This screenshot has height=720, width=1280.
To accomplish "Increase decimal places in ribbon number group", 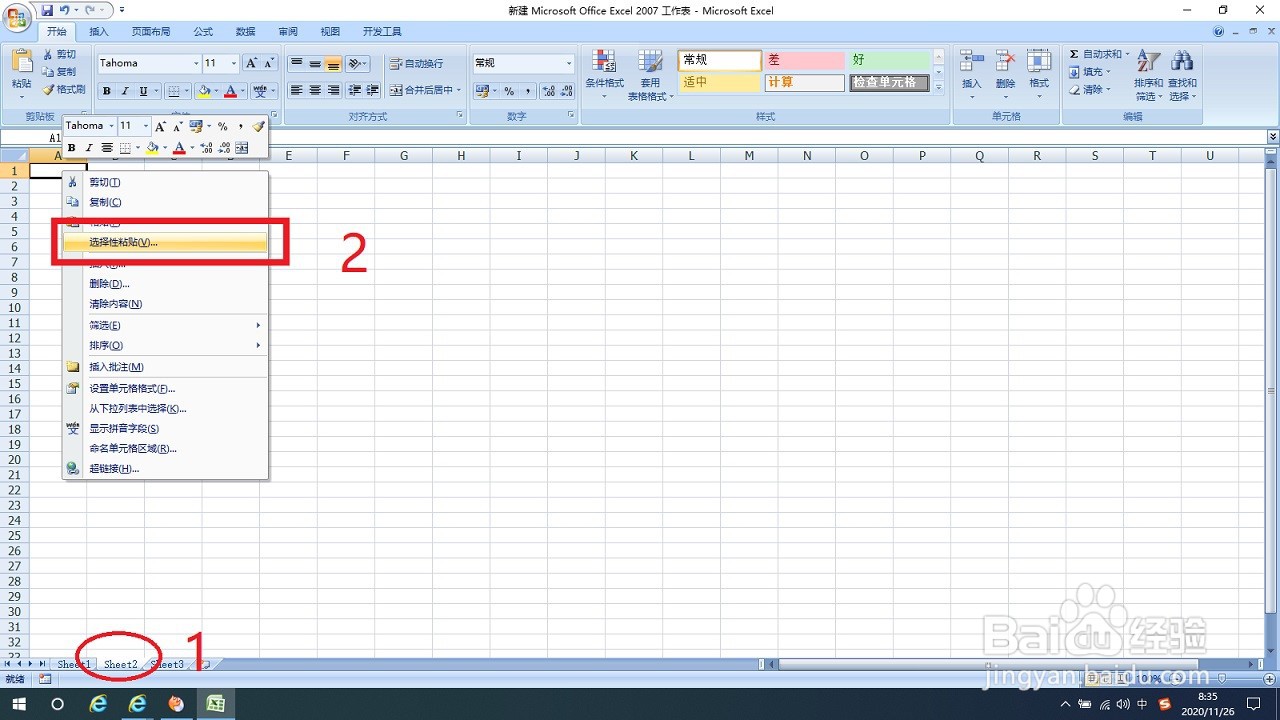I will pyautogui.click(x=549, y=91).
